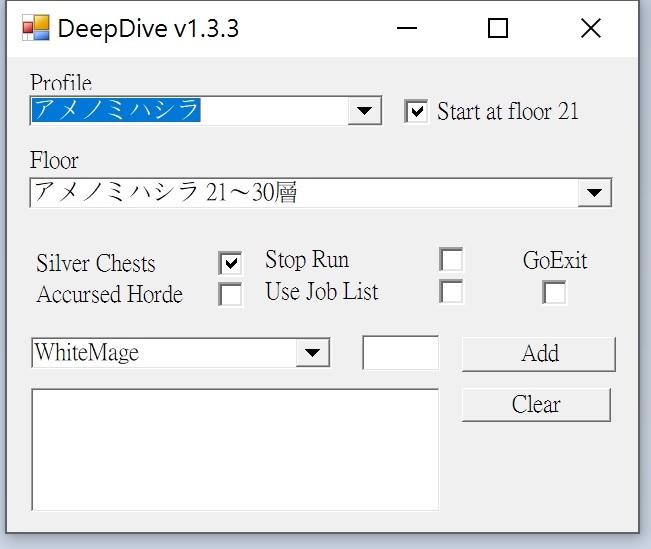Click the Clear button
The image size is (651, 549).
coord(536,404)
